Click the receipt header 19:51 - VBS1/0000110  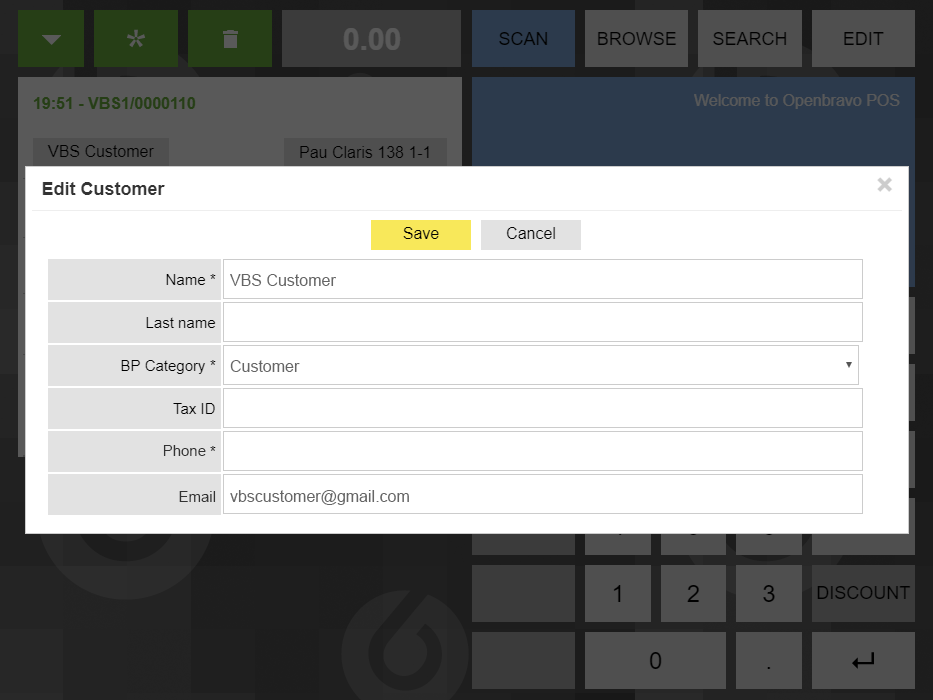[114, 104]
